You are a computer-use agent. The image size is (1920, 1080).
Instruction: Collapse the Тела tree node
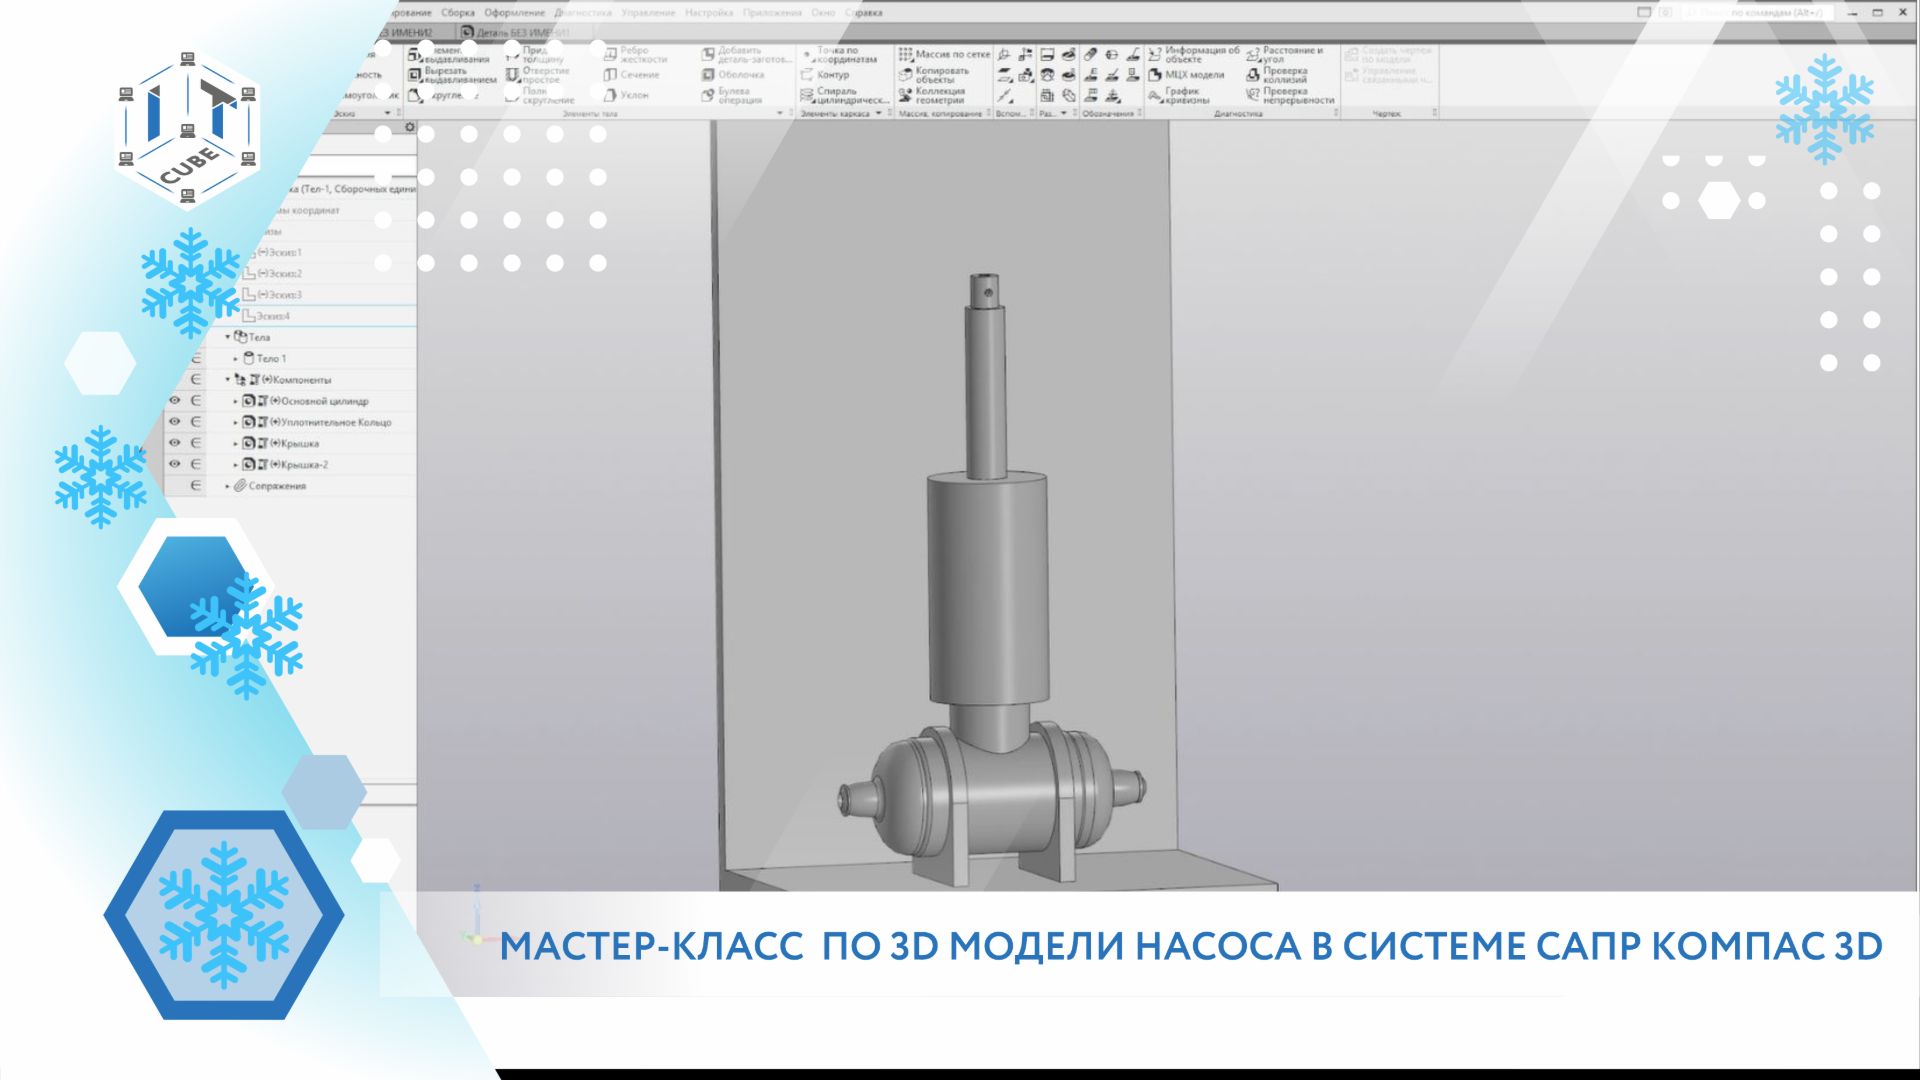click(228, 337)
